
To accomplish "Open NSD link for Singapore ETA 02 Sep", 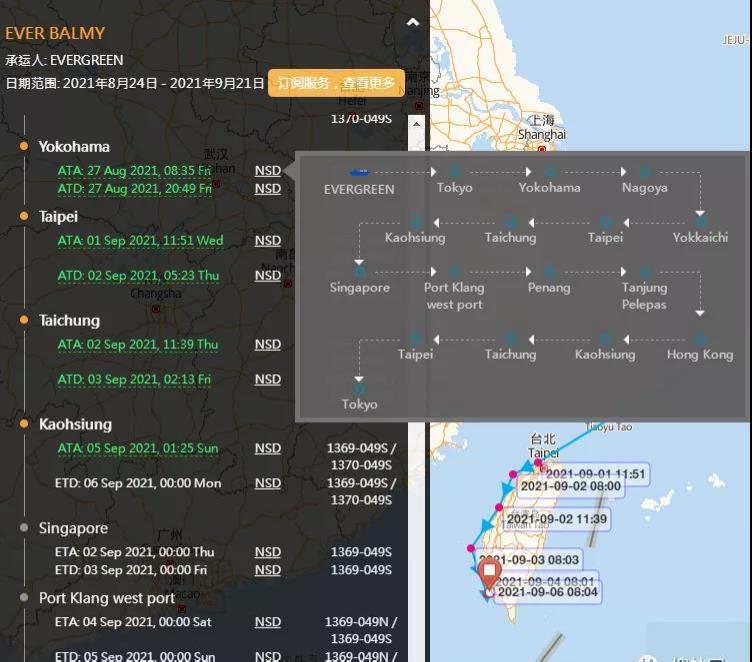I will (268, 552).
